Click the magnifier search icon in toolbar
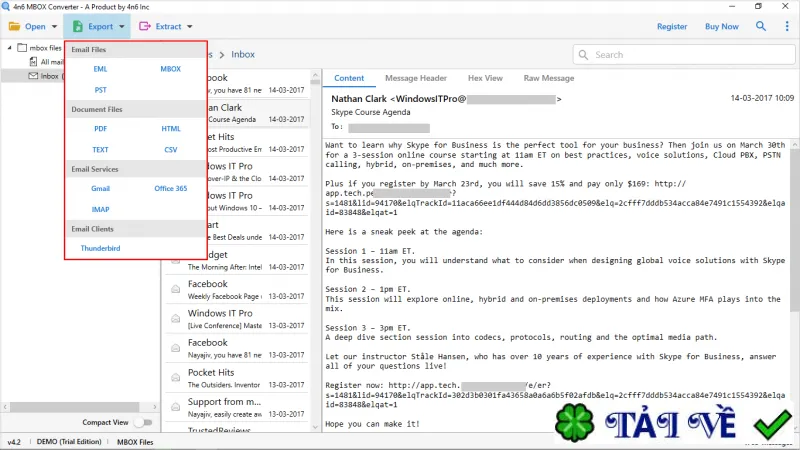This screenshot has height=450, width=800. click(x=760, y=26)
